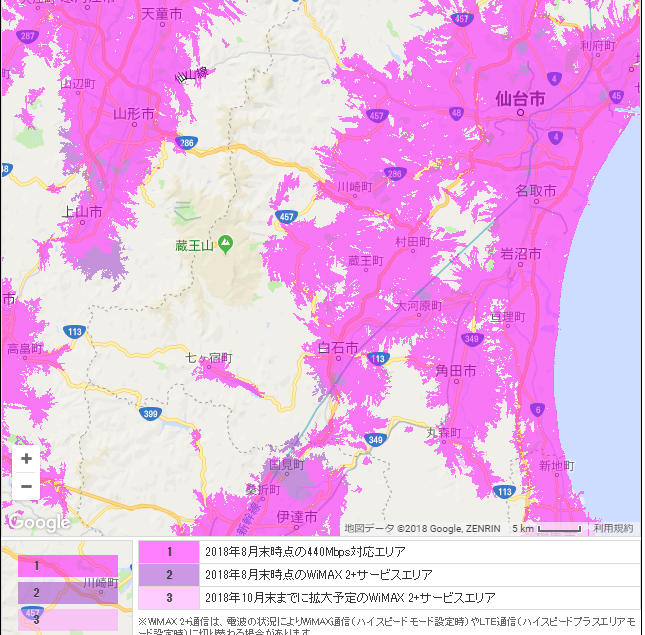Click the 新地町 town label

coord(557,466)
